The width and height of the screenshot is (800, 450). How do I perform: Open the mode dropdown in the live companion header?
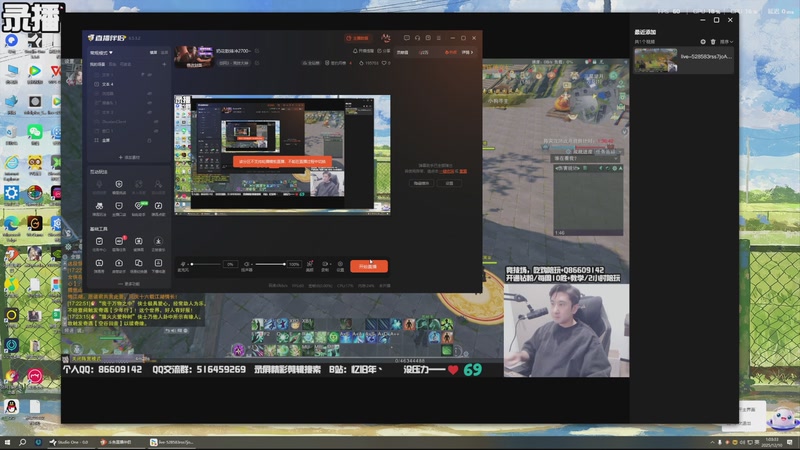click(x=102, y=53)
